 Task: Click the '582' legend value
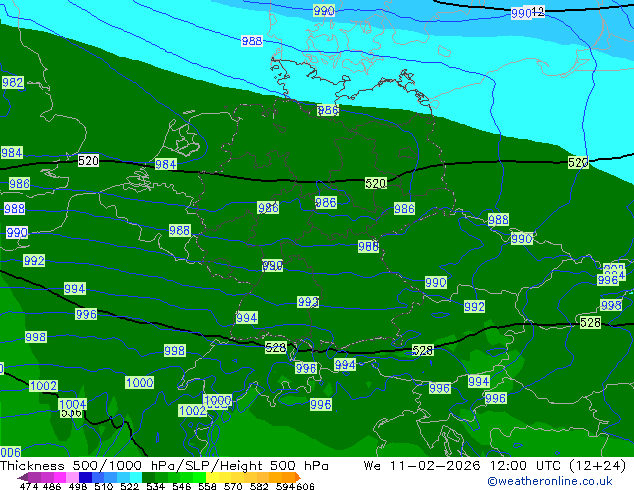[x=259, y=486]
